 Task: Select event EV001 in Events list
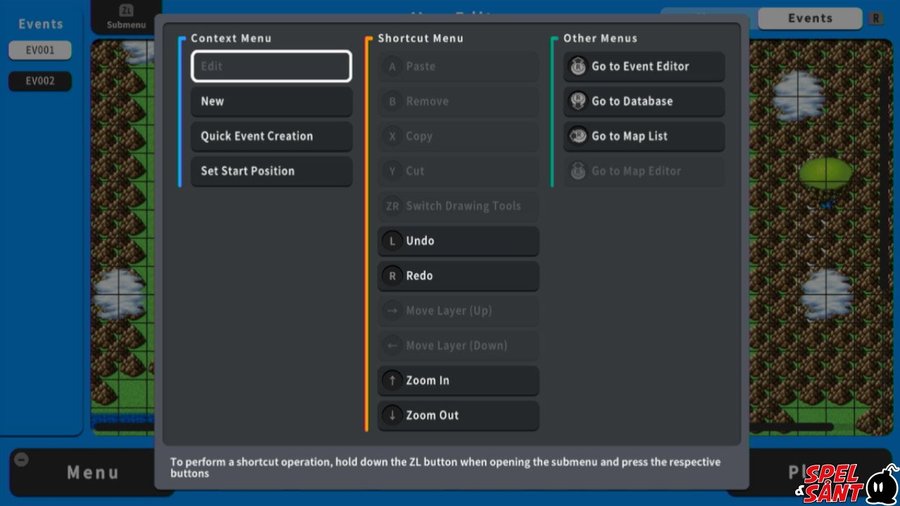point(40,50)
